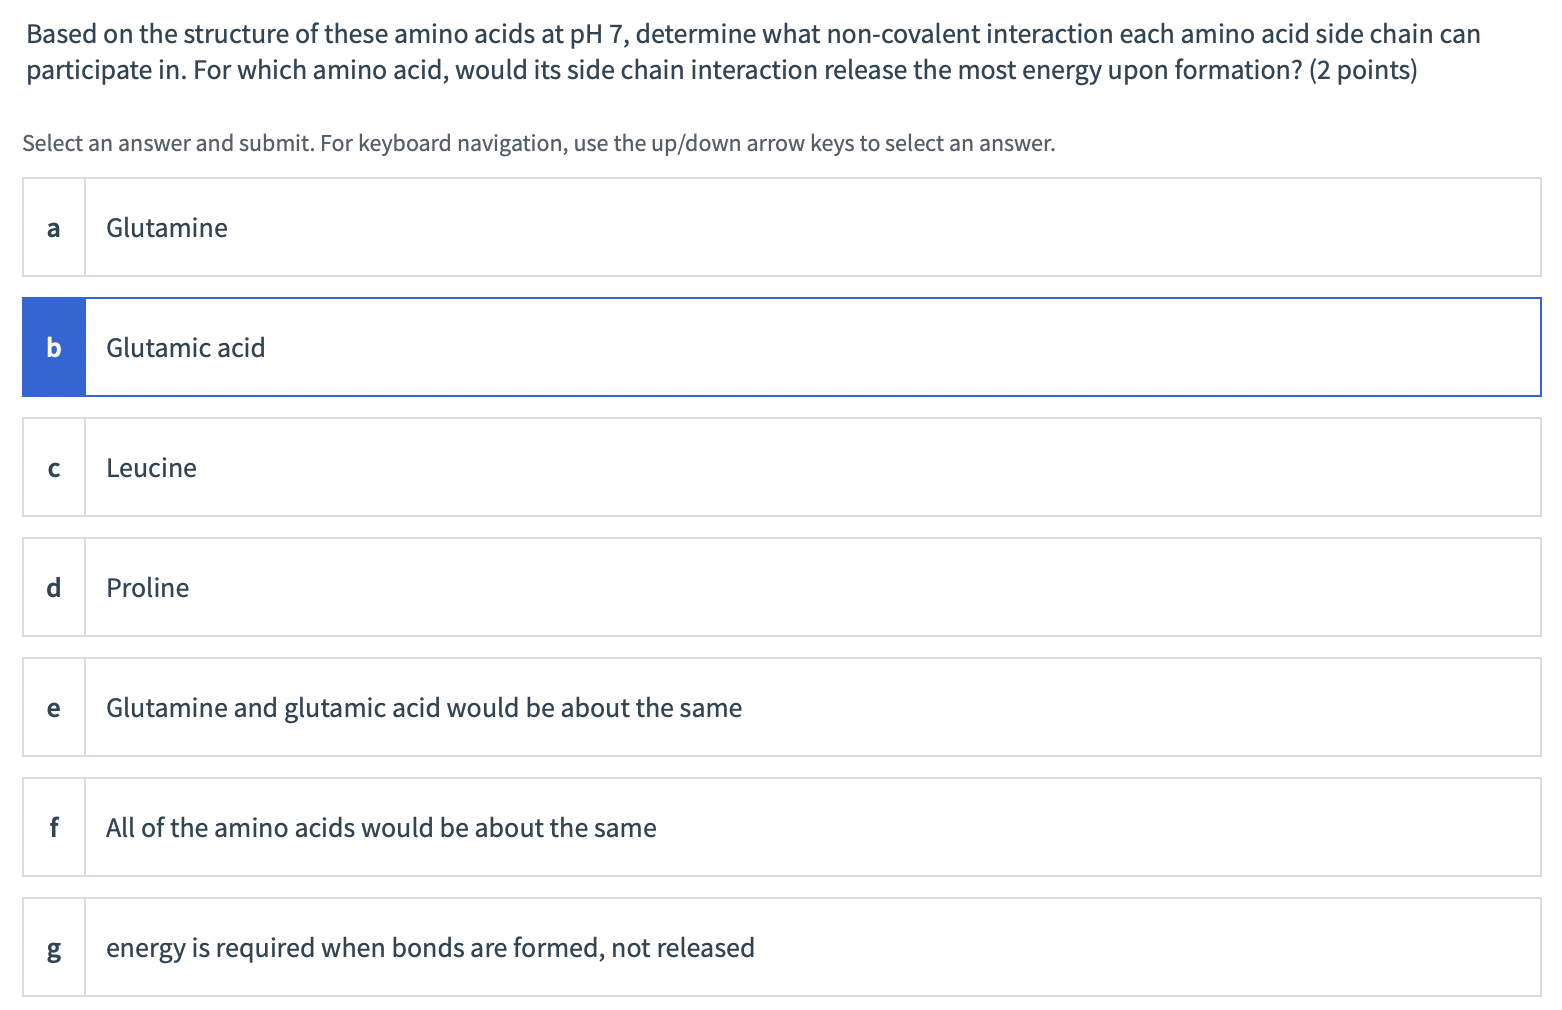Click the letter 'a' label box

(x=53, y=227)
